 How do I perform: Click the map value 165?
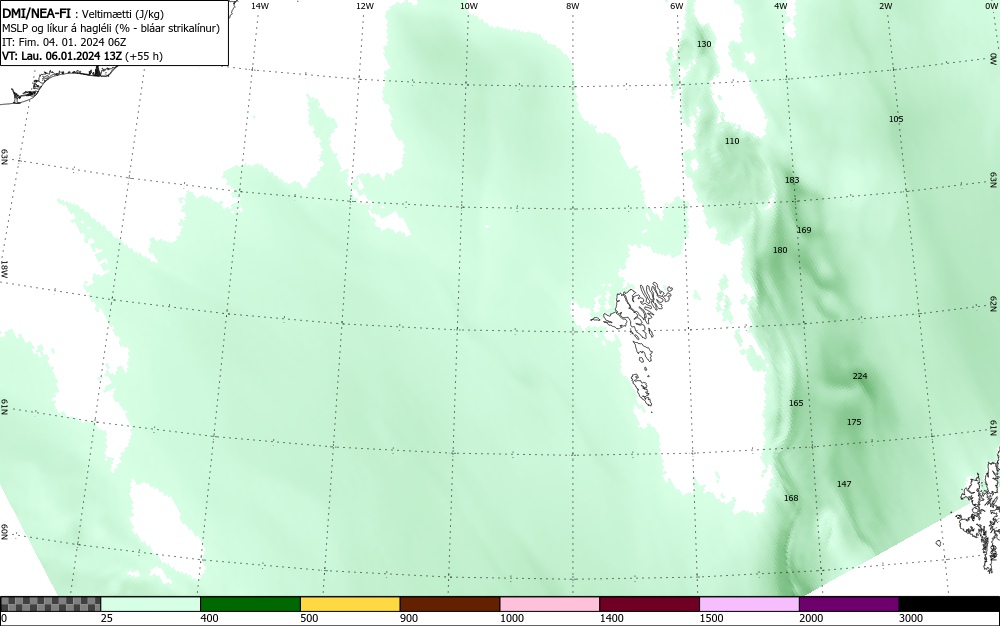(x=796, y=404)
